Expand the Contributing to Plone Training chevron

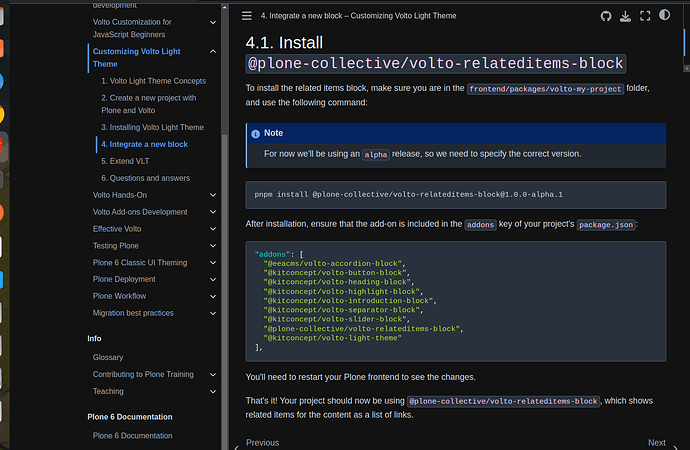pos(213,374)
